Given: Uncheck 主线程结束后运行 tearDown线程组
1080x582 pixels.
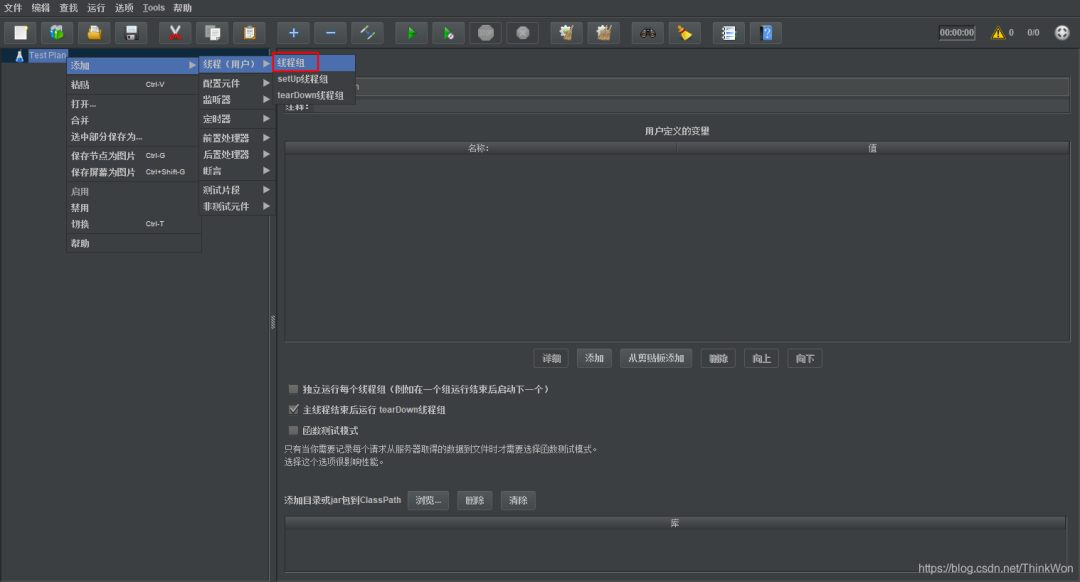Looking at the screenshot, I should tap(293, 409).
